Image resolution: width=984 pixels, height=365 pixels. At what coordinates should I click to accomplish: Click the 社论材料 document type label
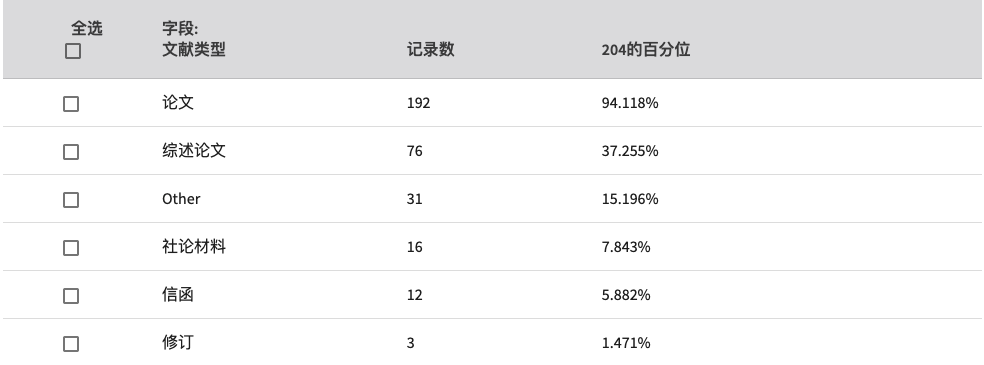pos(193,246)
